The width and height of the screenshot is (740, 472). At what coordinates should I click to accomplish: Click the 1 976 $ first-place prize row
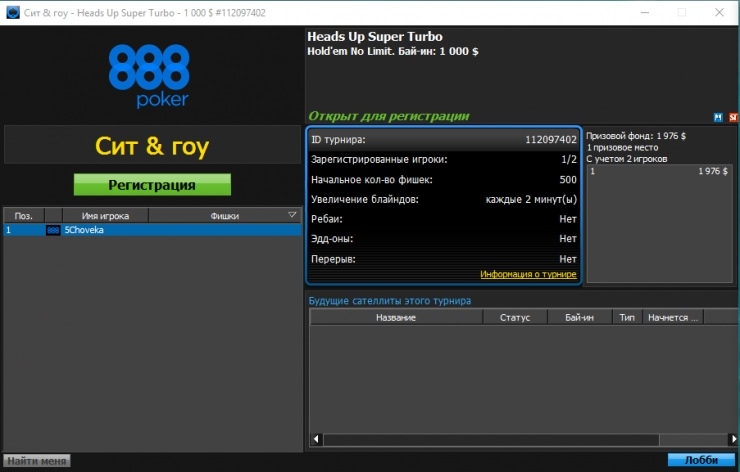[659, 171]
